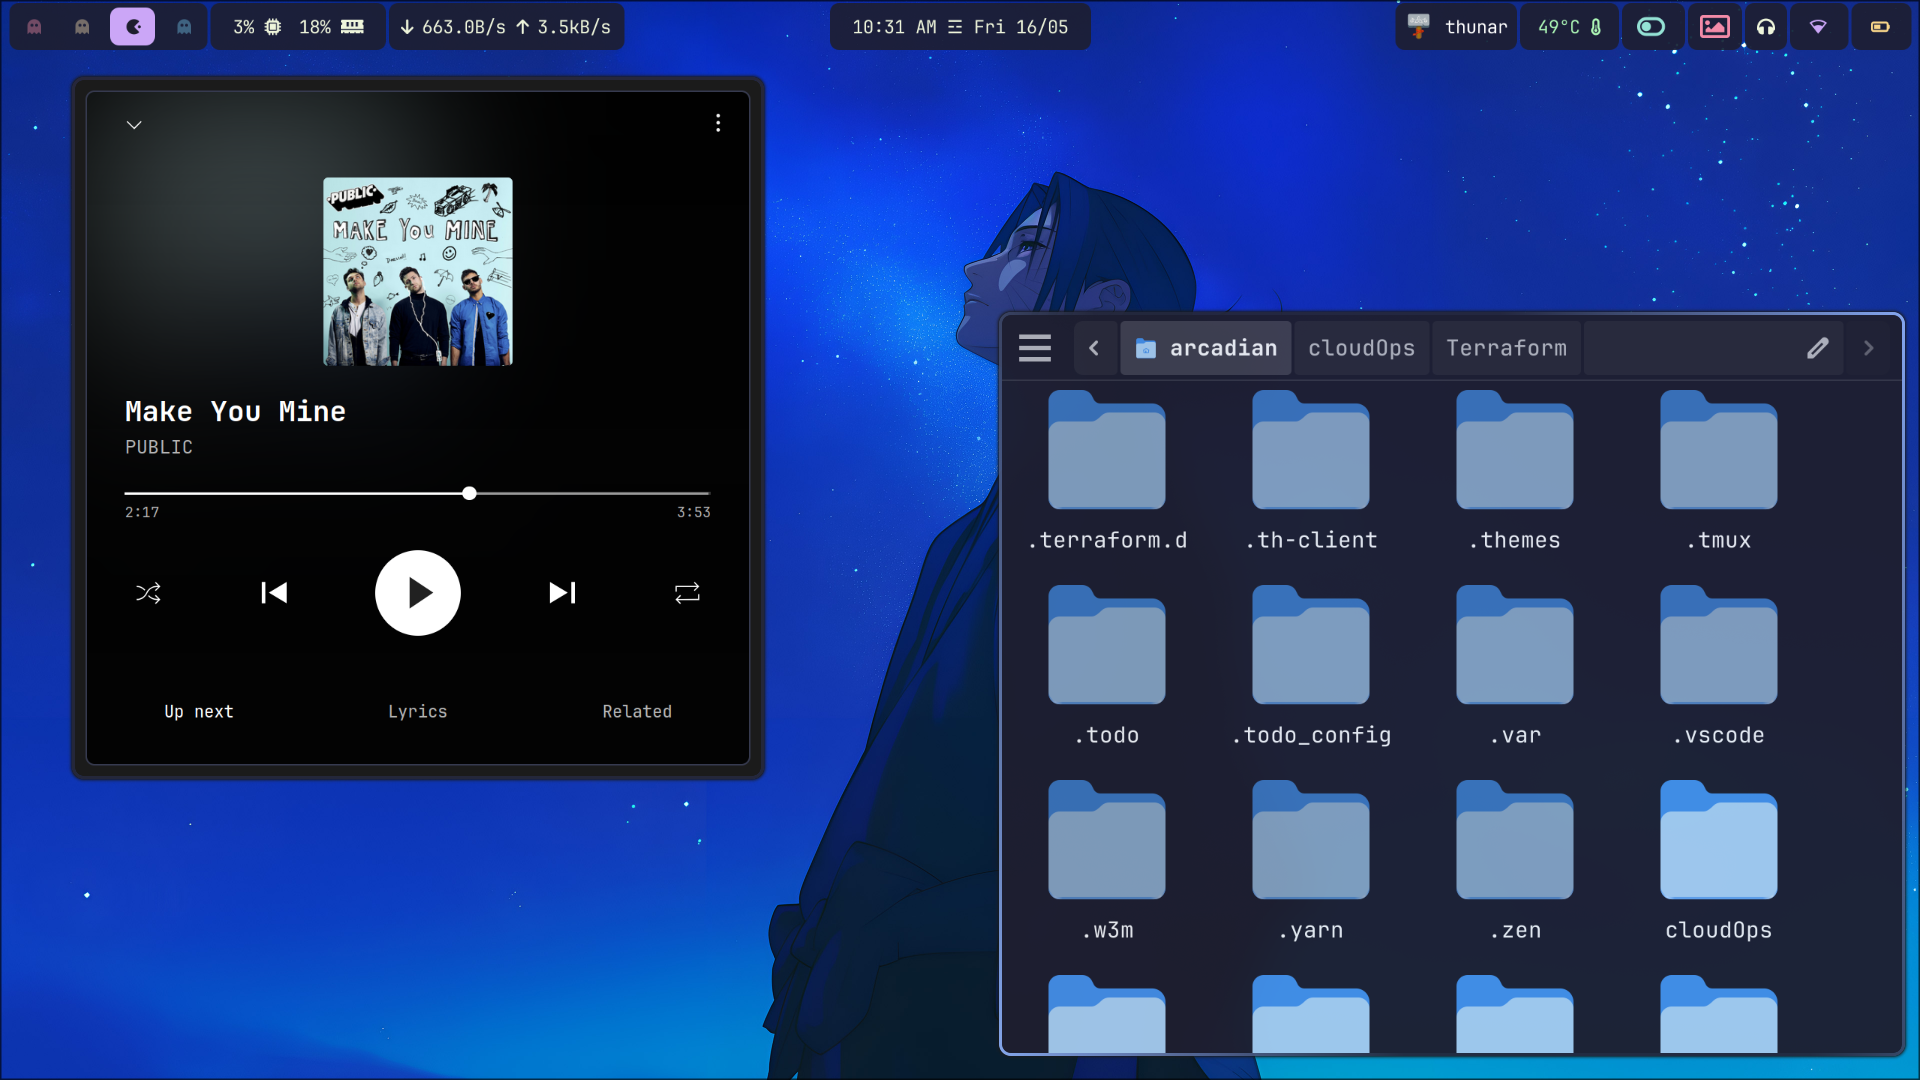Toggle repeat mode in music player

687,593
